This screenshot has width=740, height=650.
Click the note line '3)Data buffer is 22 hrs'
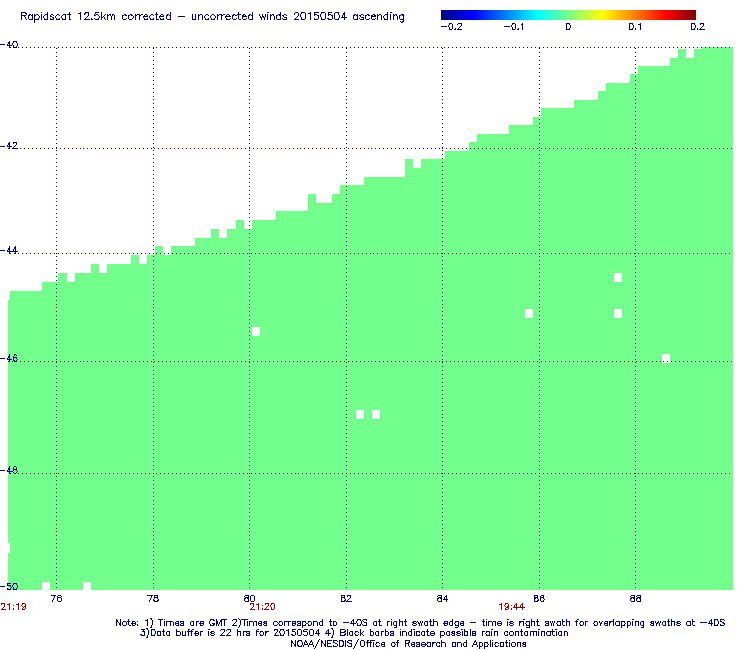point(354,633)
